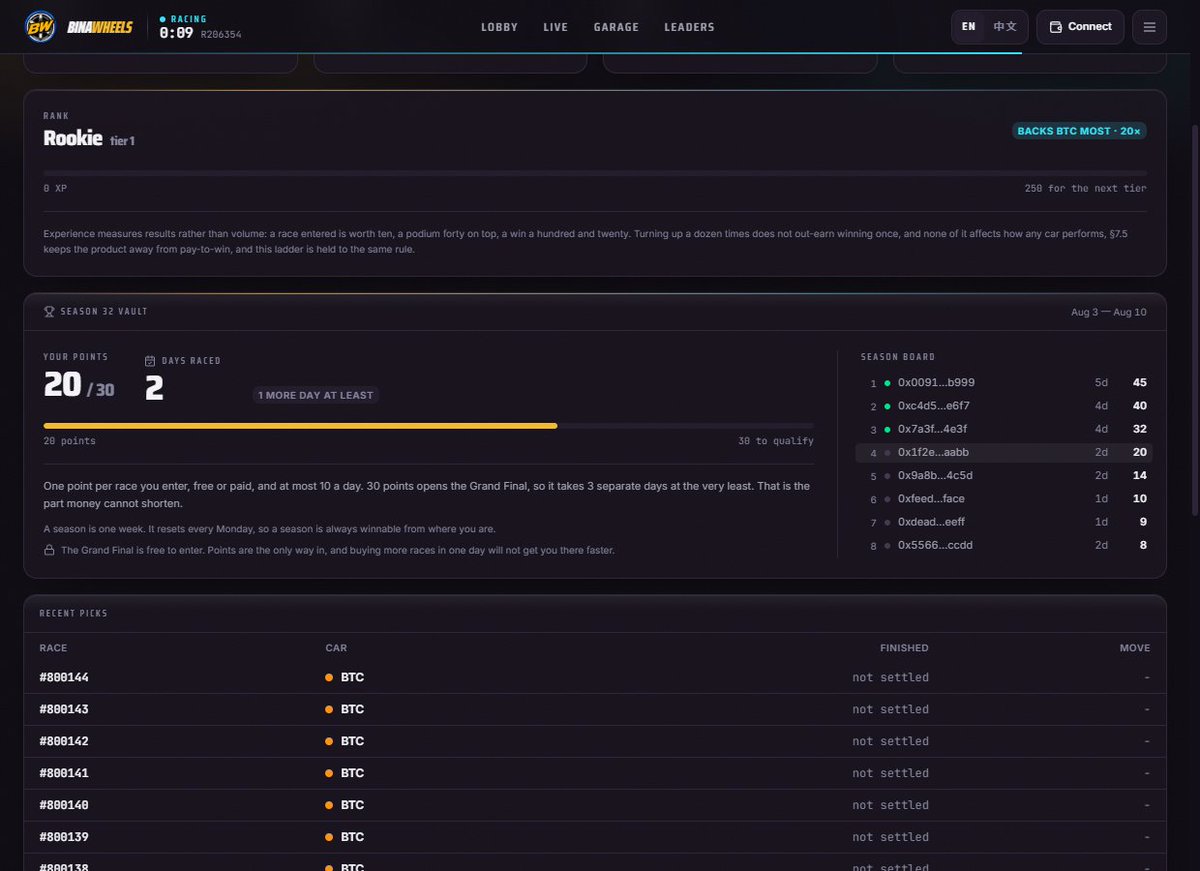
Task: Click the '250 for the next tier' text
Action: coord(1086,188)
